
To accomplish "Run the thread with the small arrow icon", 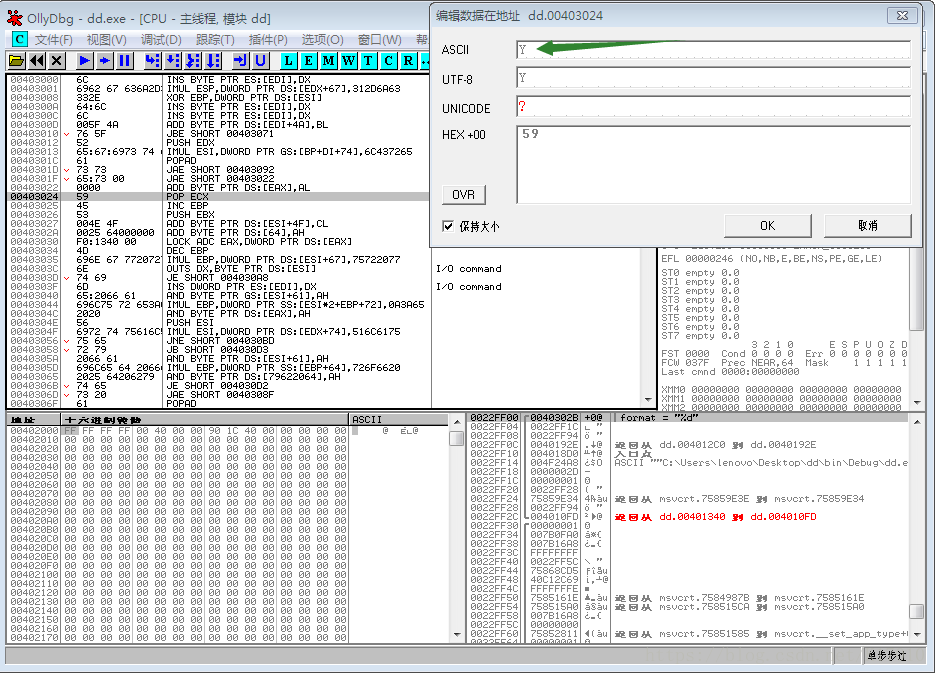I will coord(105,60).
